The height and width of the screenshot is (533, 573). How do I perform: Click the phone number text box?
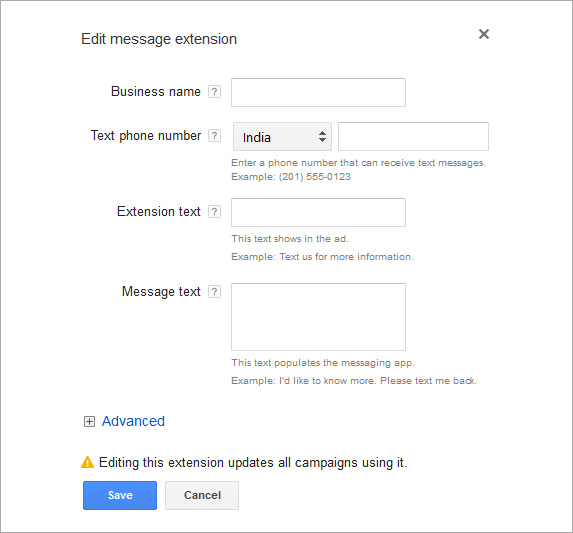(413, 137)
